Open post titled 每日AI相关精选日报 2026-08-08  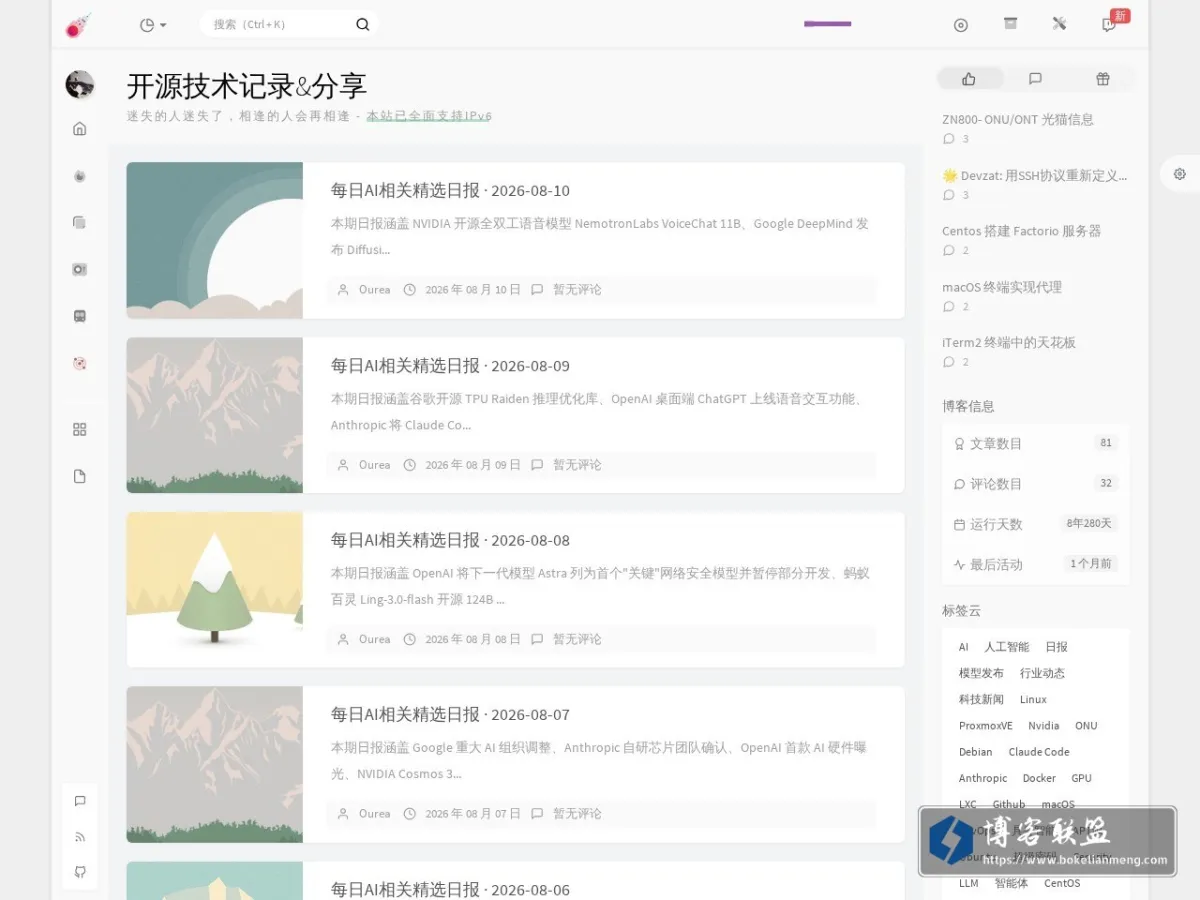click(x=450, y=540)
